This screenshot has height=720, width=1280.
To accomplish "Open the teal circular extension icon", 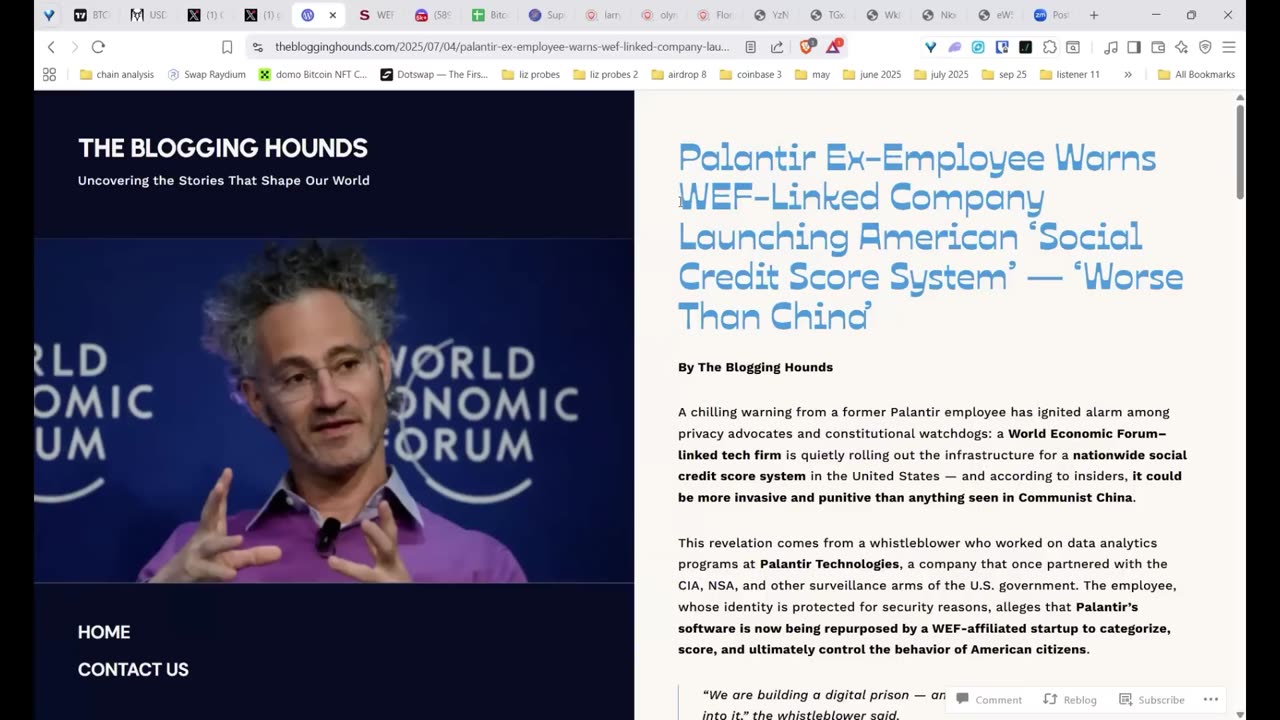I will pyautogui.click(x=978, y=47).
